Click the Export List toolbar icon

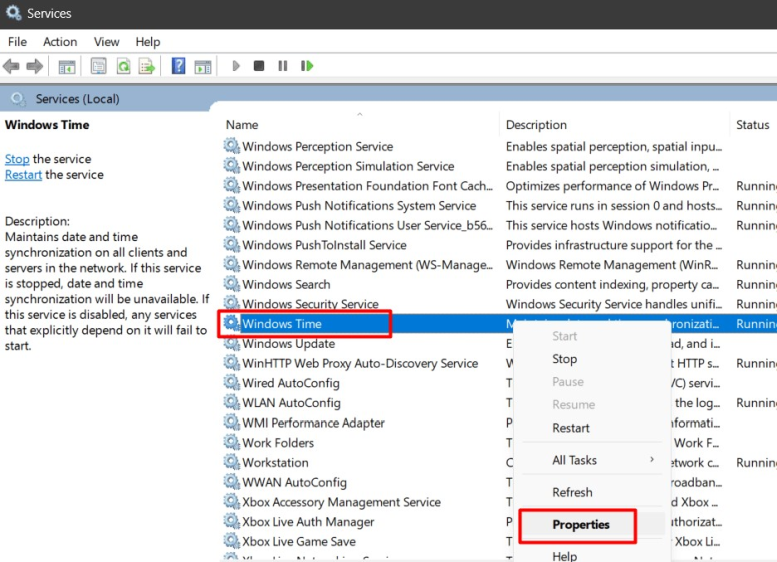tap(146, 66)
